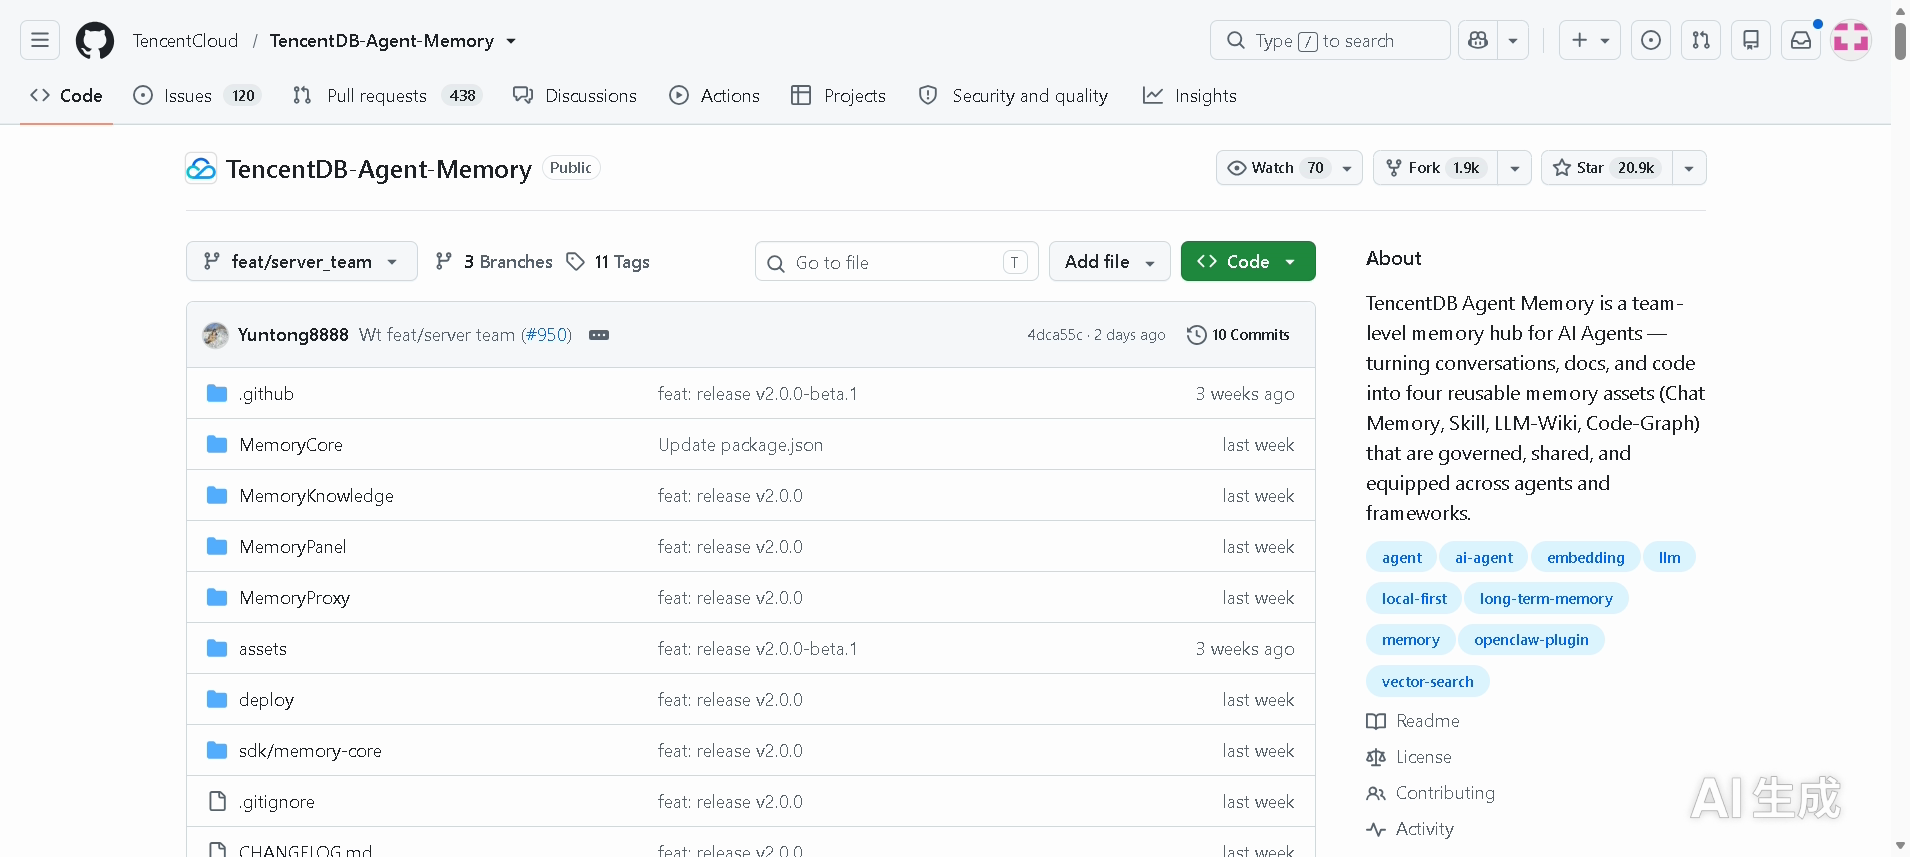The width and height of the screenshot is (1910, 857).
Task: Open the issues circle-dot icon in header
Action: [x=1651, y=40]
